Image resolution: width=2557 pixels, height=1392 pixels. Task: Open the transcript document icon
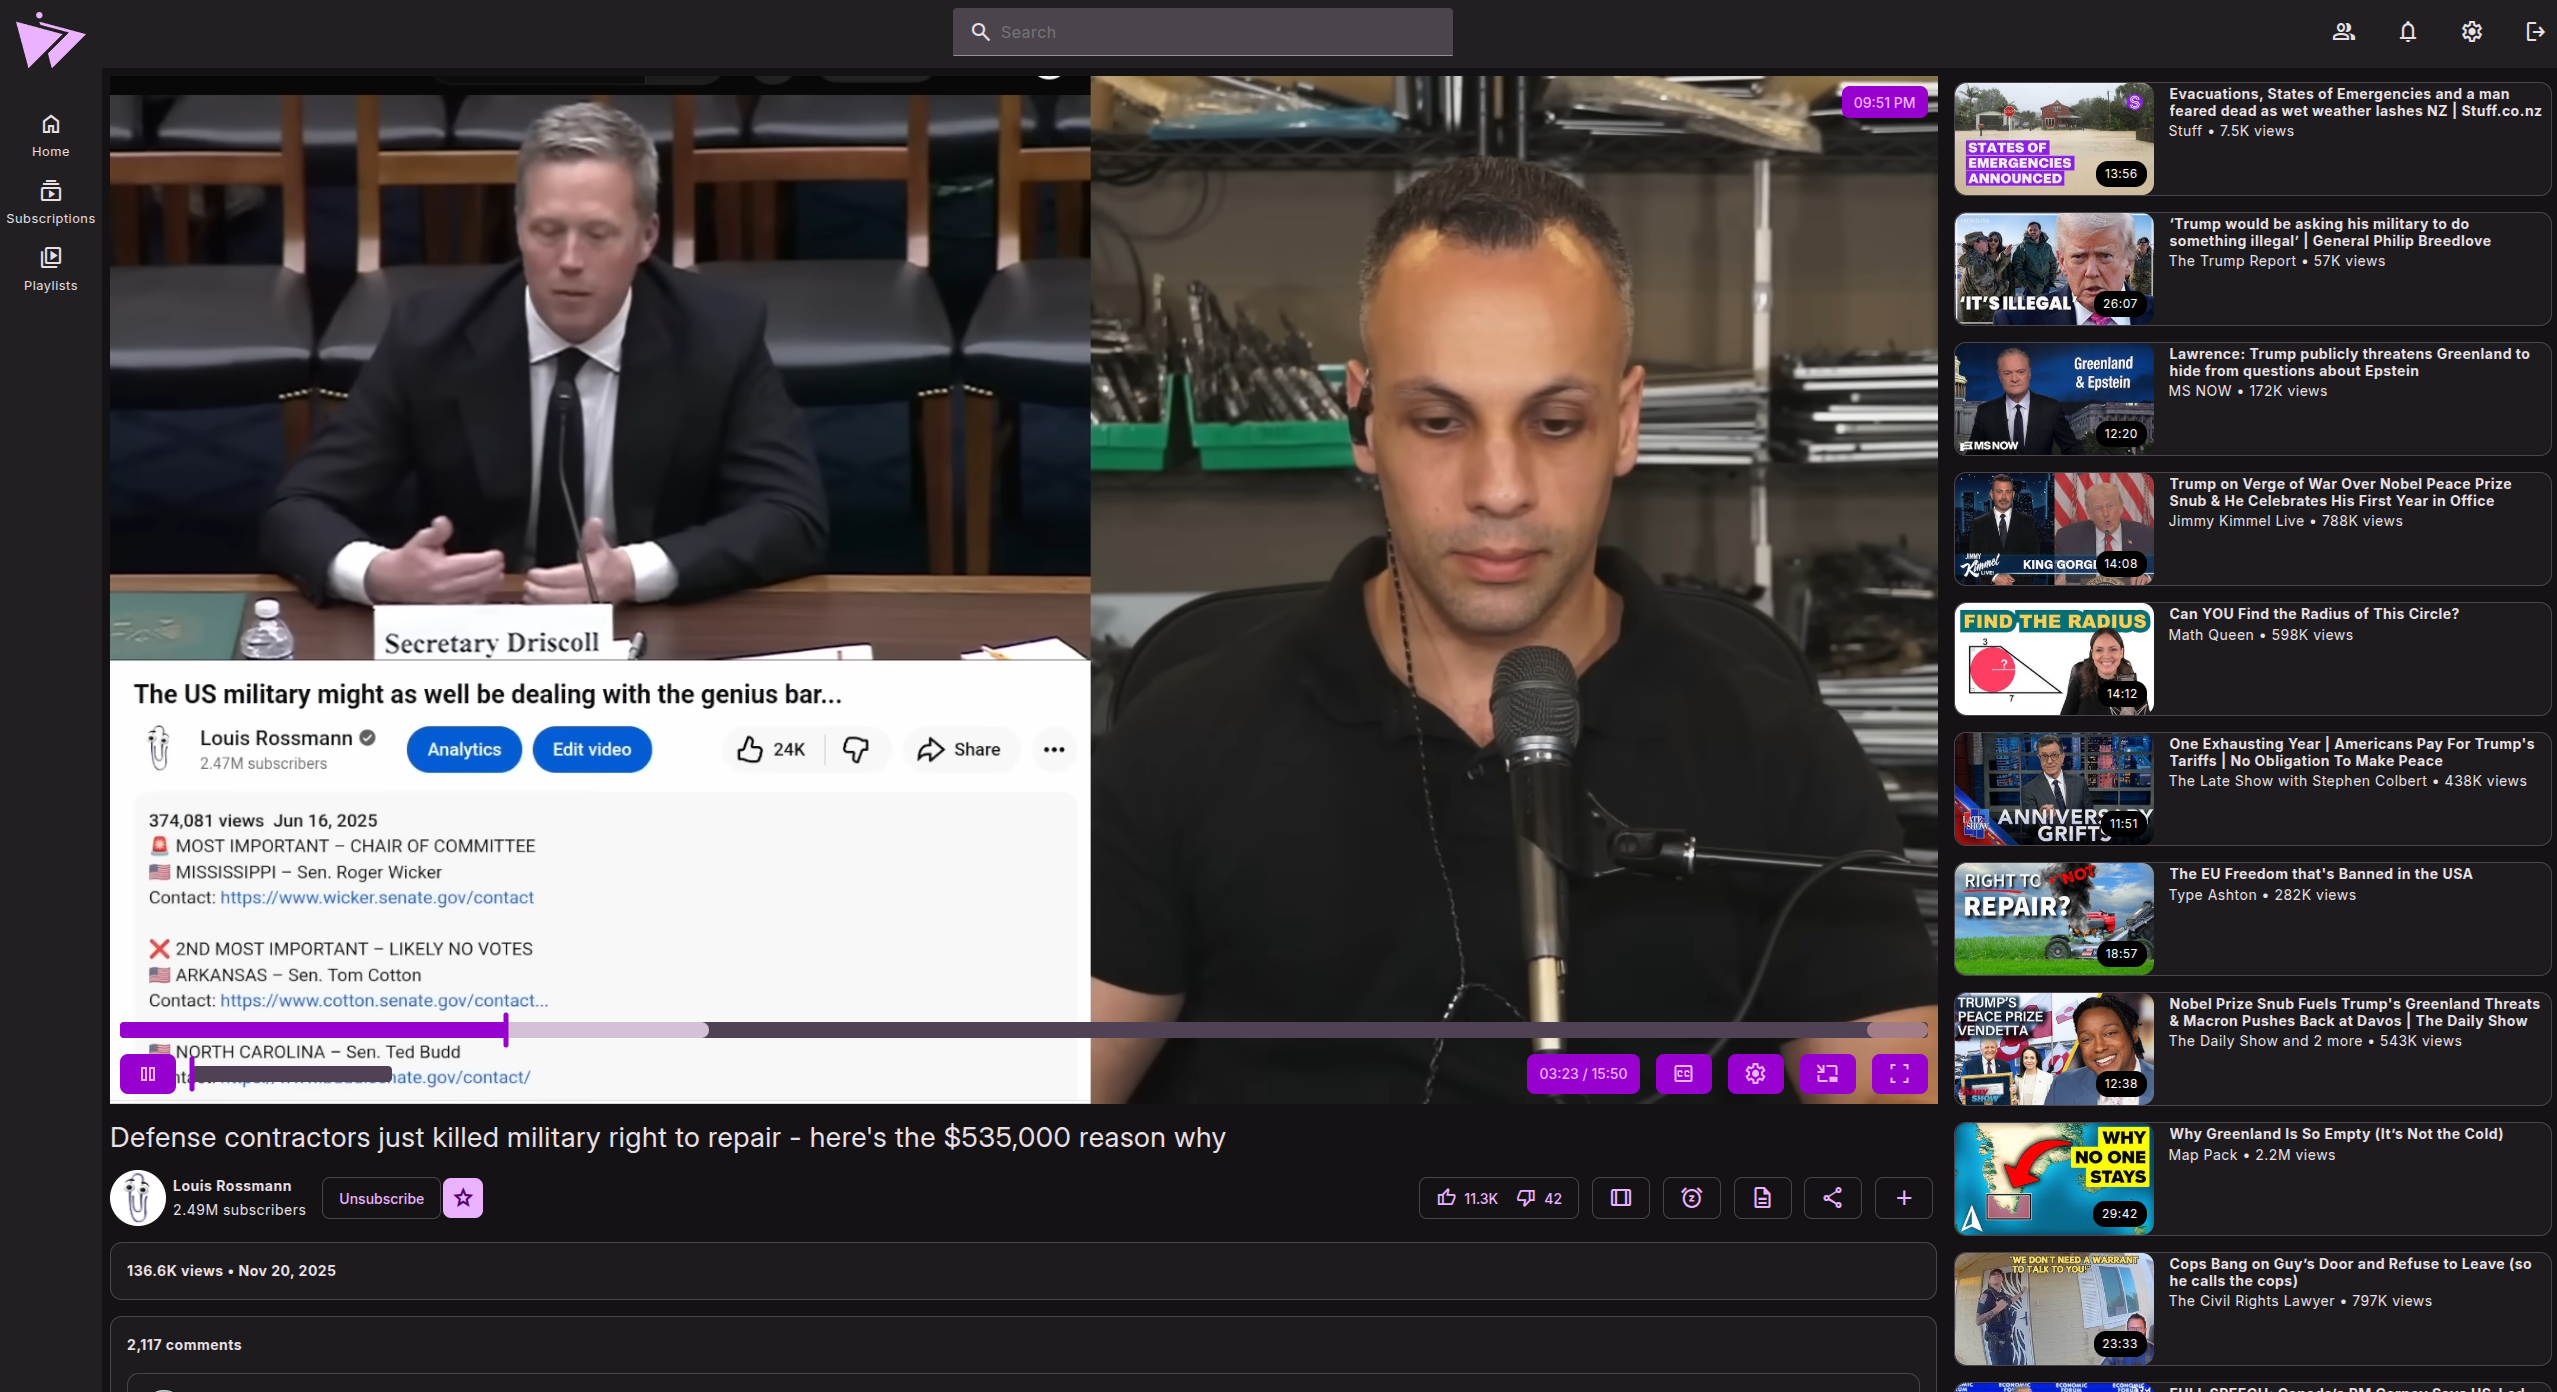coord(1762,1198)
